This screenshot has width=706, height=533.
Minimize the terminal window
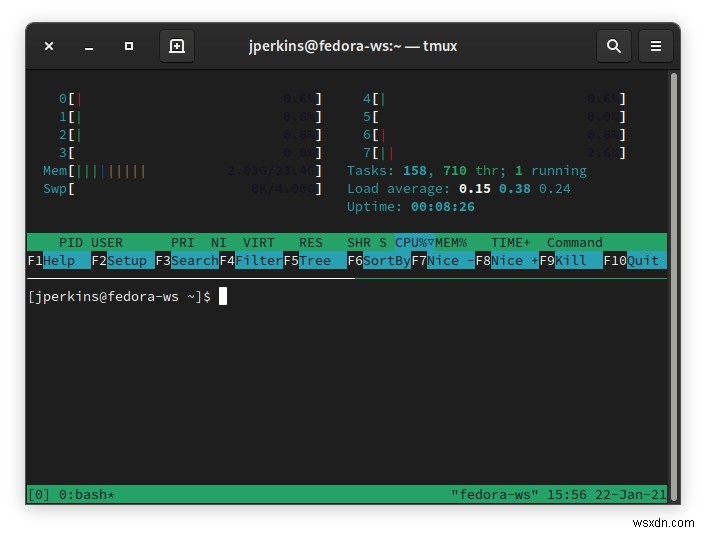click(89, 47)
